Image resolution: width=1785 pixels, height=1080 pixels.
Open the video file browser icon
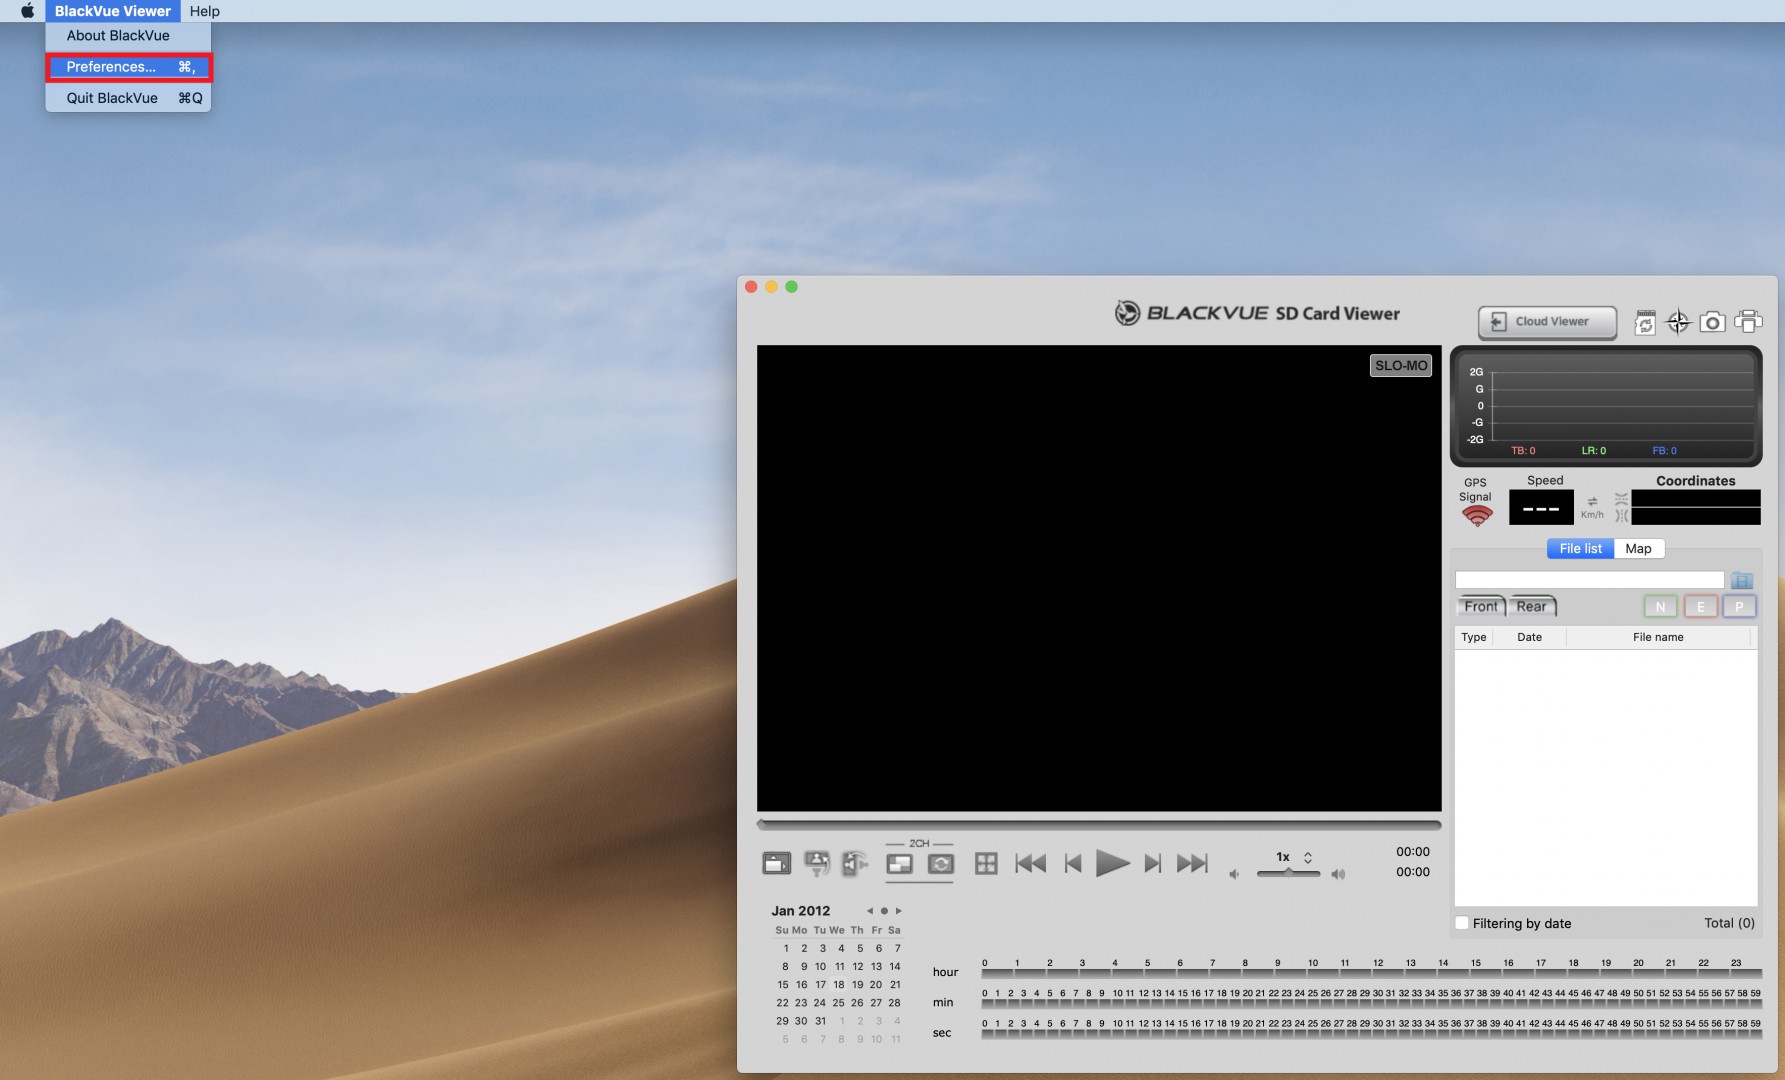point(776,863)
